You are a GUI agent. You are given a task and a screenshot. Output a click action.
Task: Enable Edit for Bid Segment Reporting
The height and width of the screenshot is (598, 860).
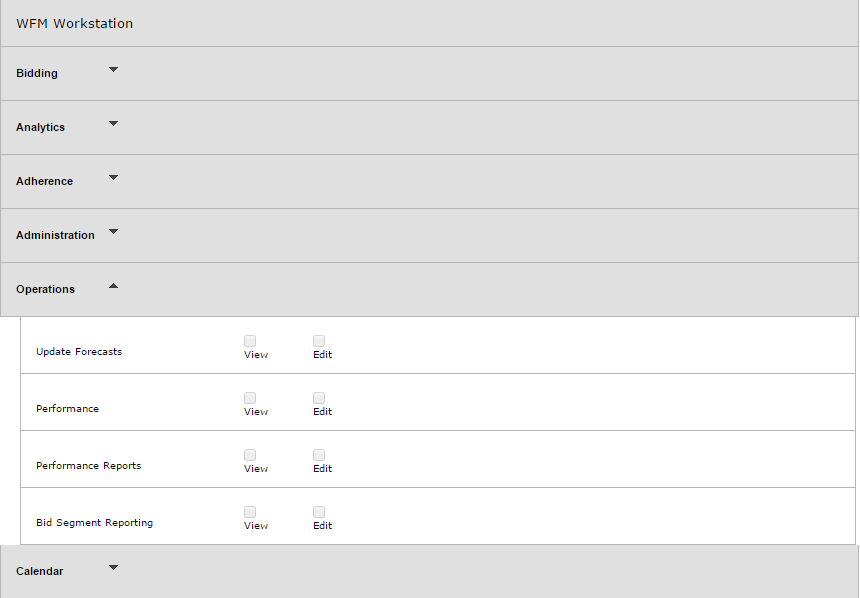[319, 512]
